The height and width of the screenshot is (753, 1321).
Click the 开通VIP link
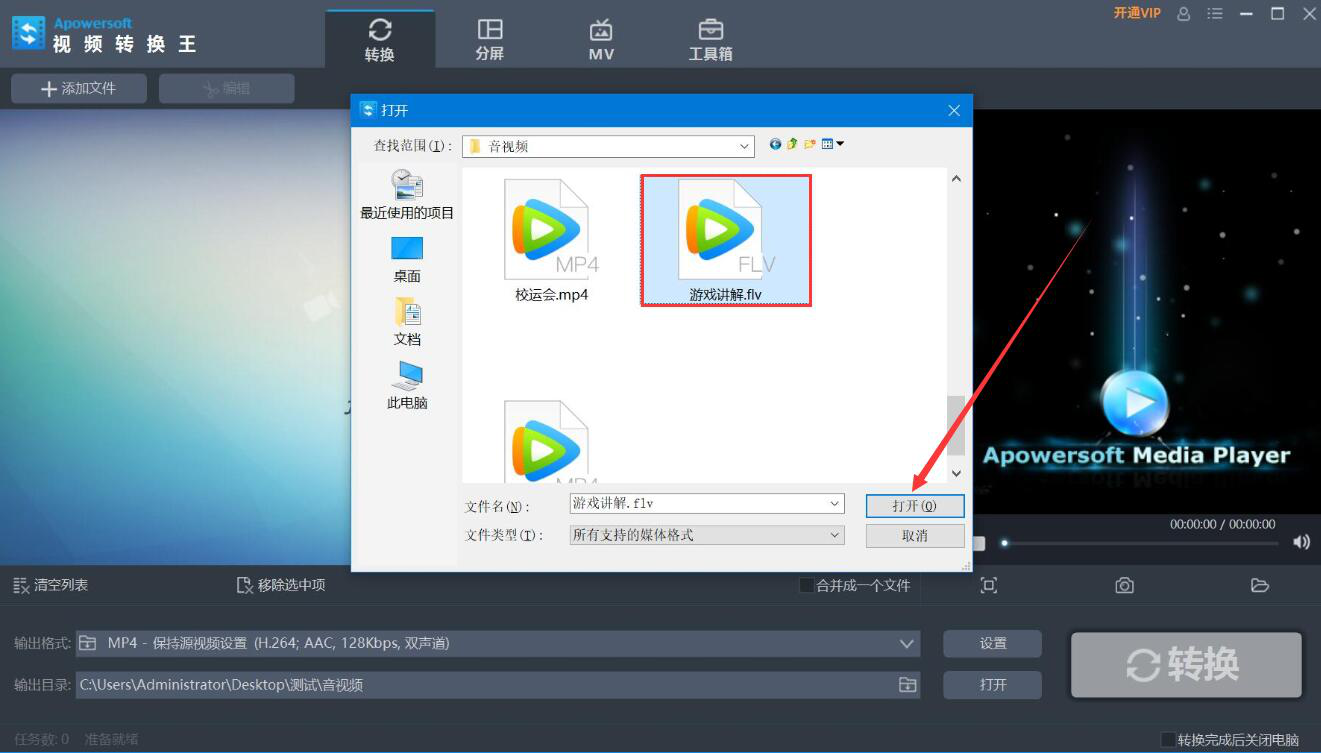[1137, 14]
